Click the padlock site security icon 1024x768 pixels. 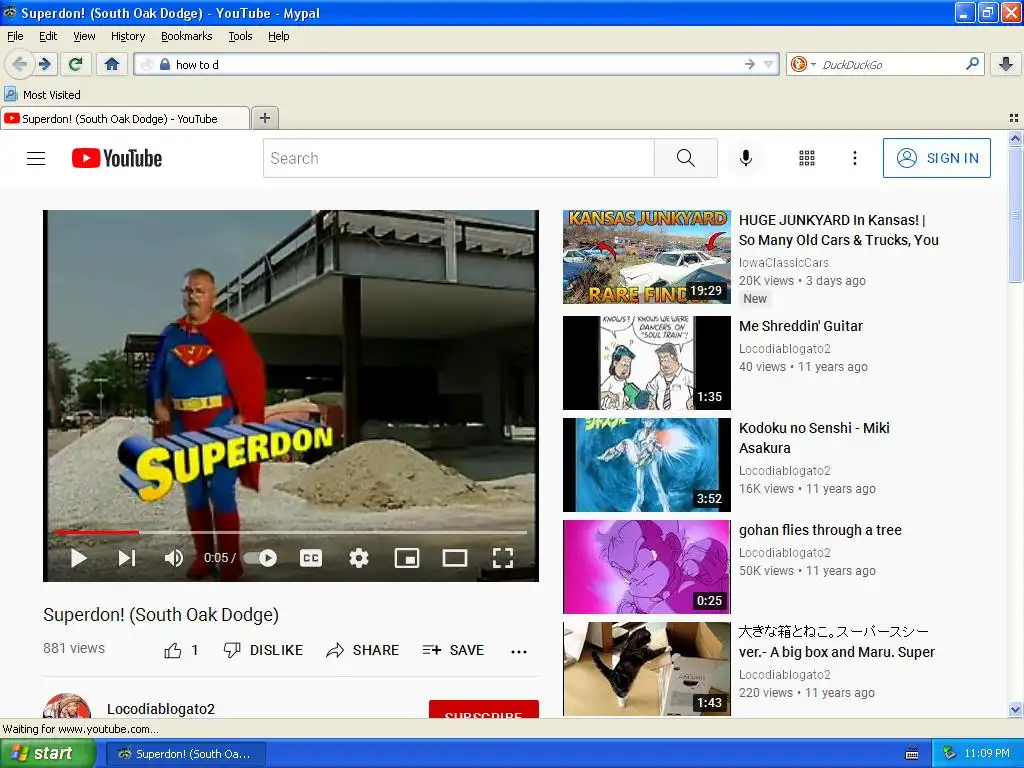165,64
